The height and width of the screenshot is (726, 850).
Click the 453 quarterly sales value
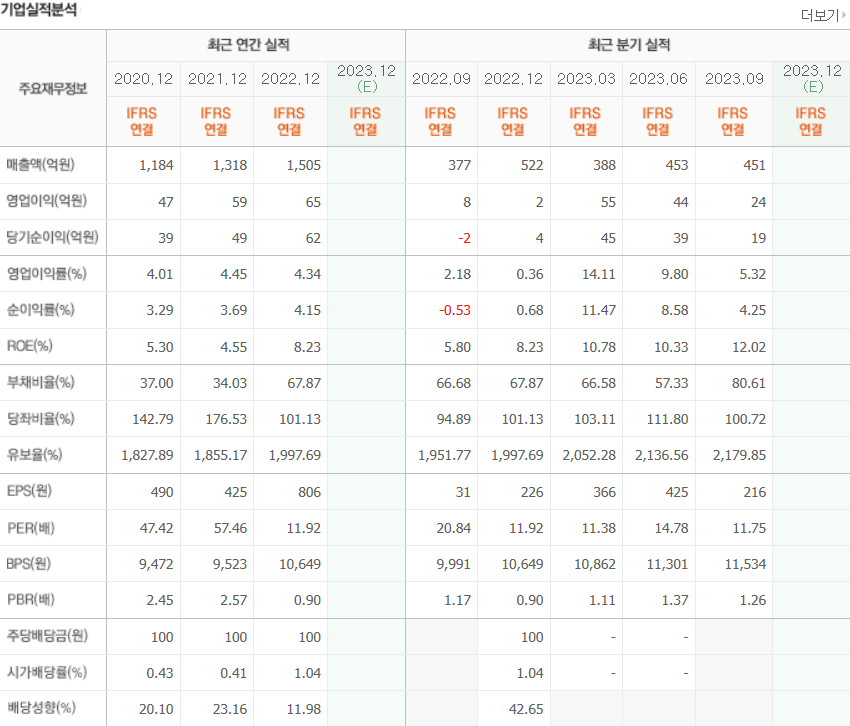click(677, 165)
